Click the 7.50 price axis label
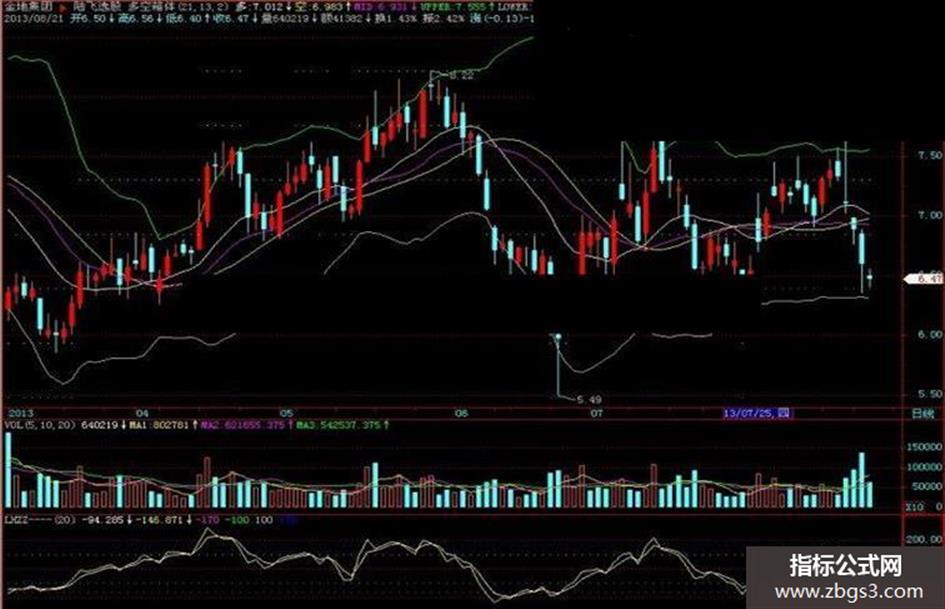The height and width of the screenshot is (609, 945). 929,156
